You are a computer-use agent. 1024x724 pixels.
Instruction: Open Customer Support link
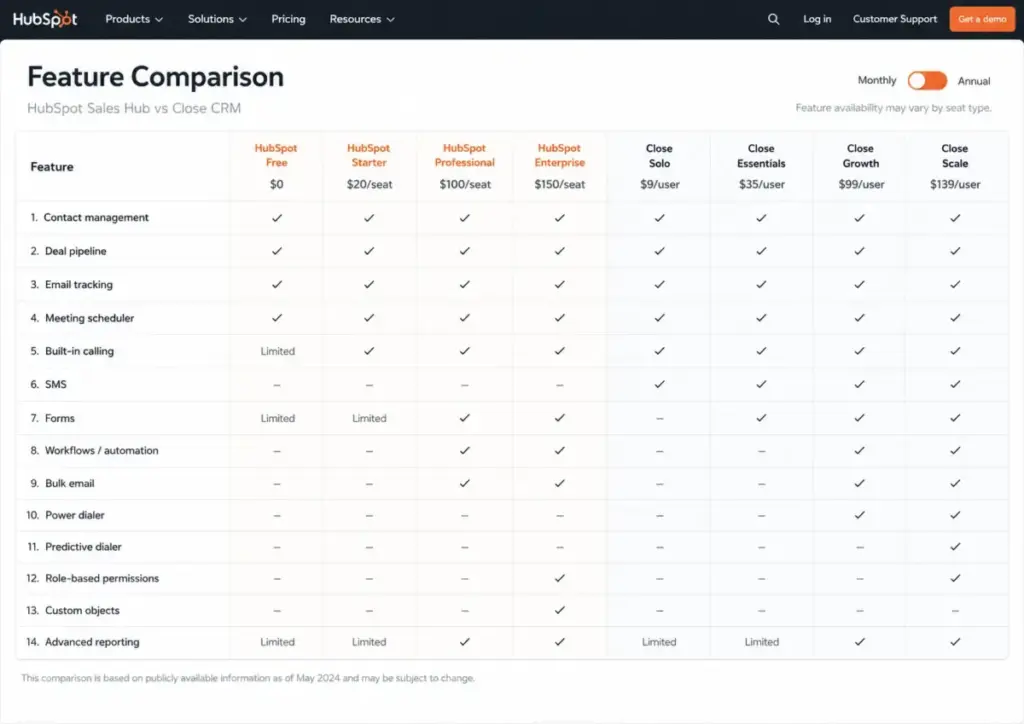click(895, 19)
